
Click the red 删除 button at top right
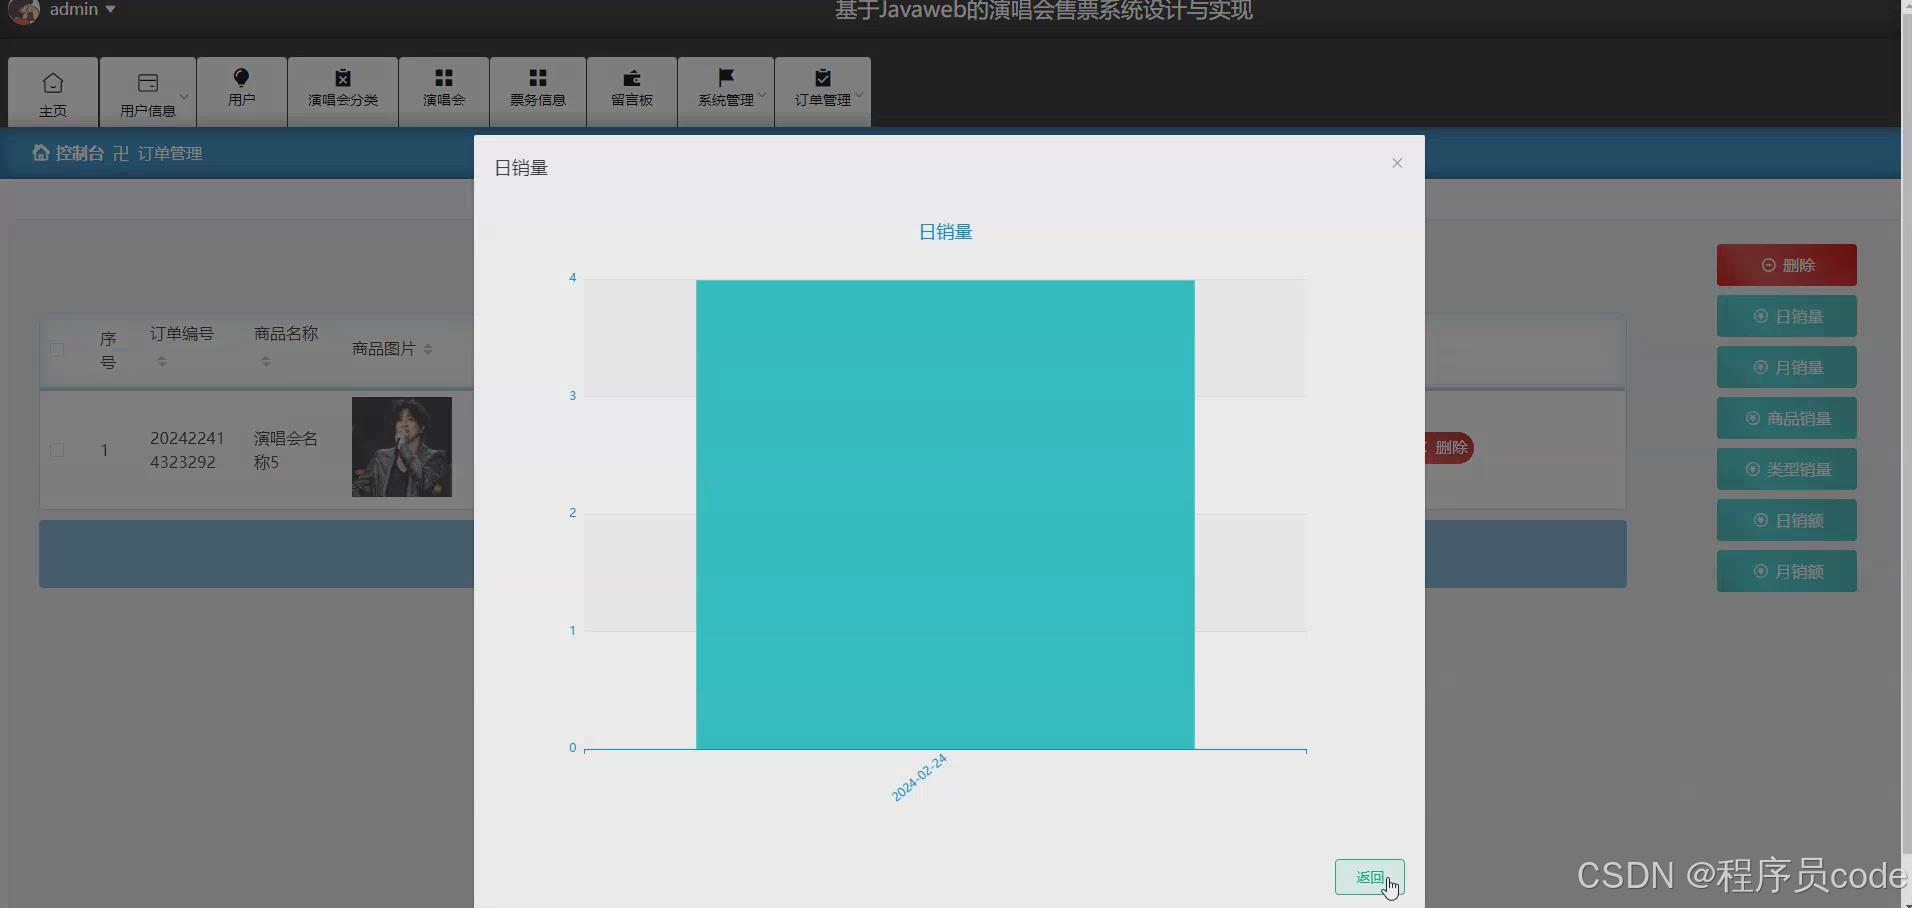tap(1787, 265)
